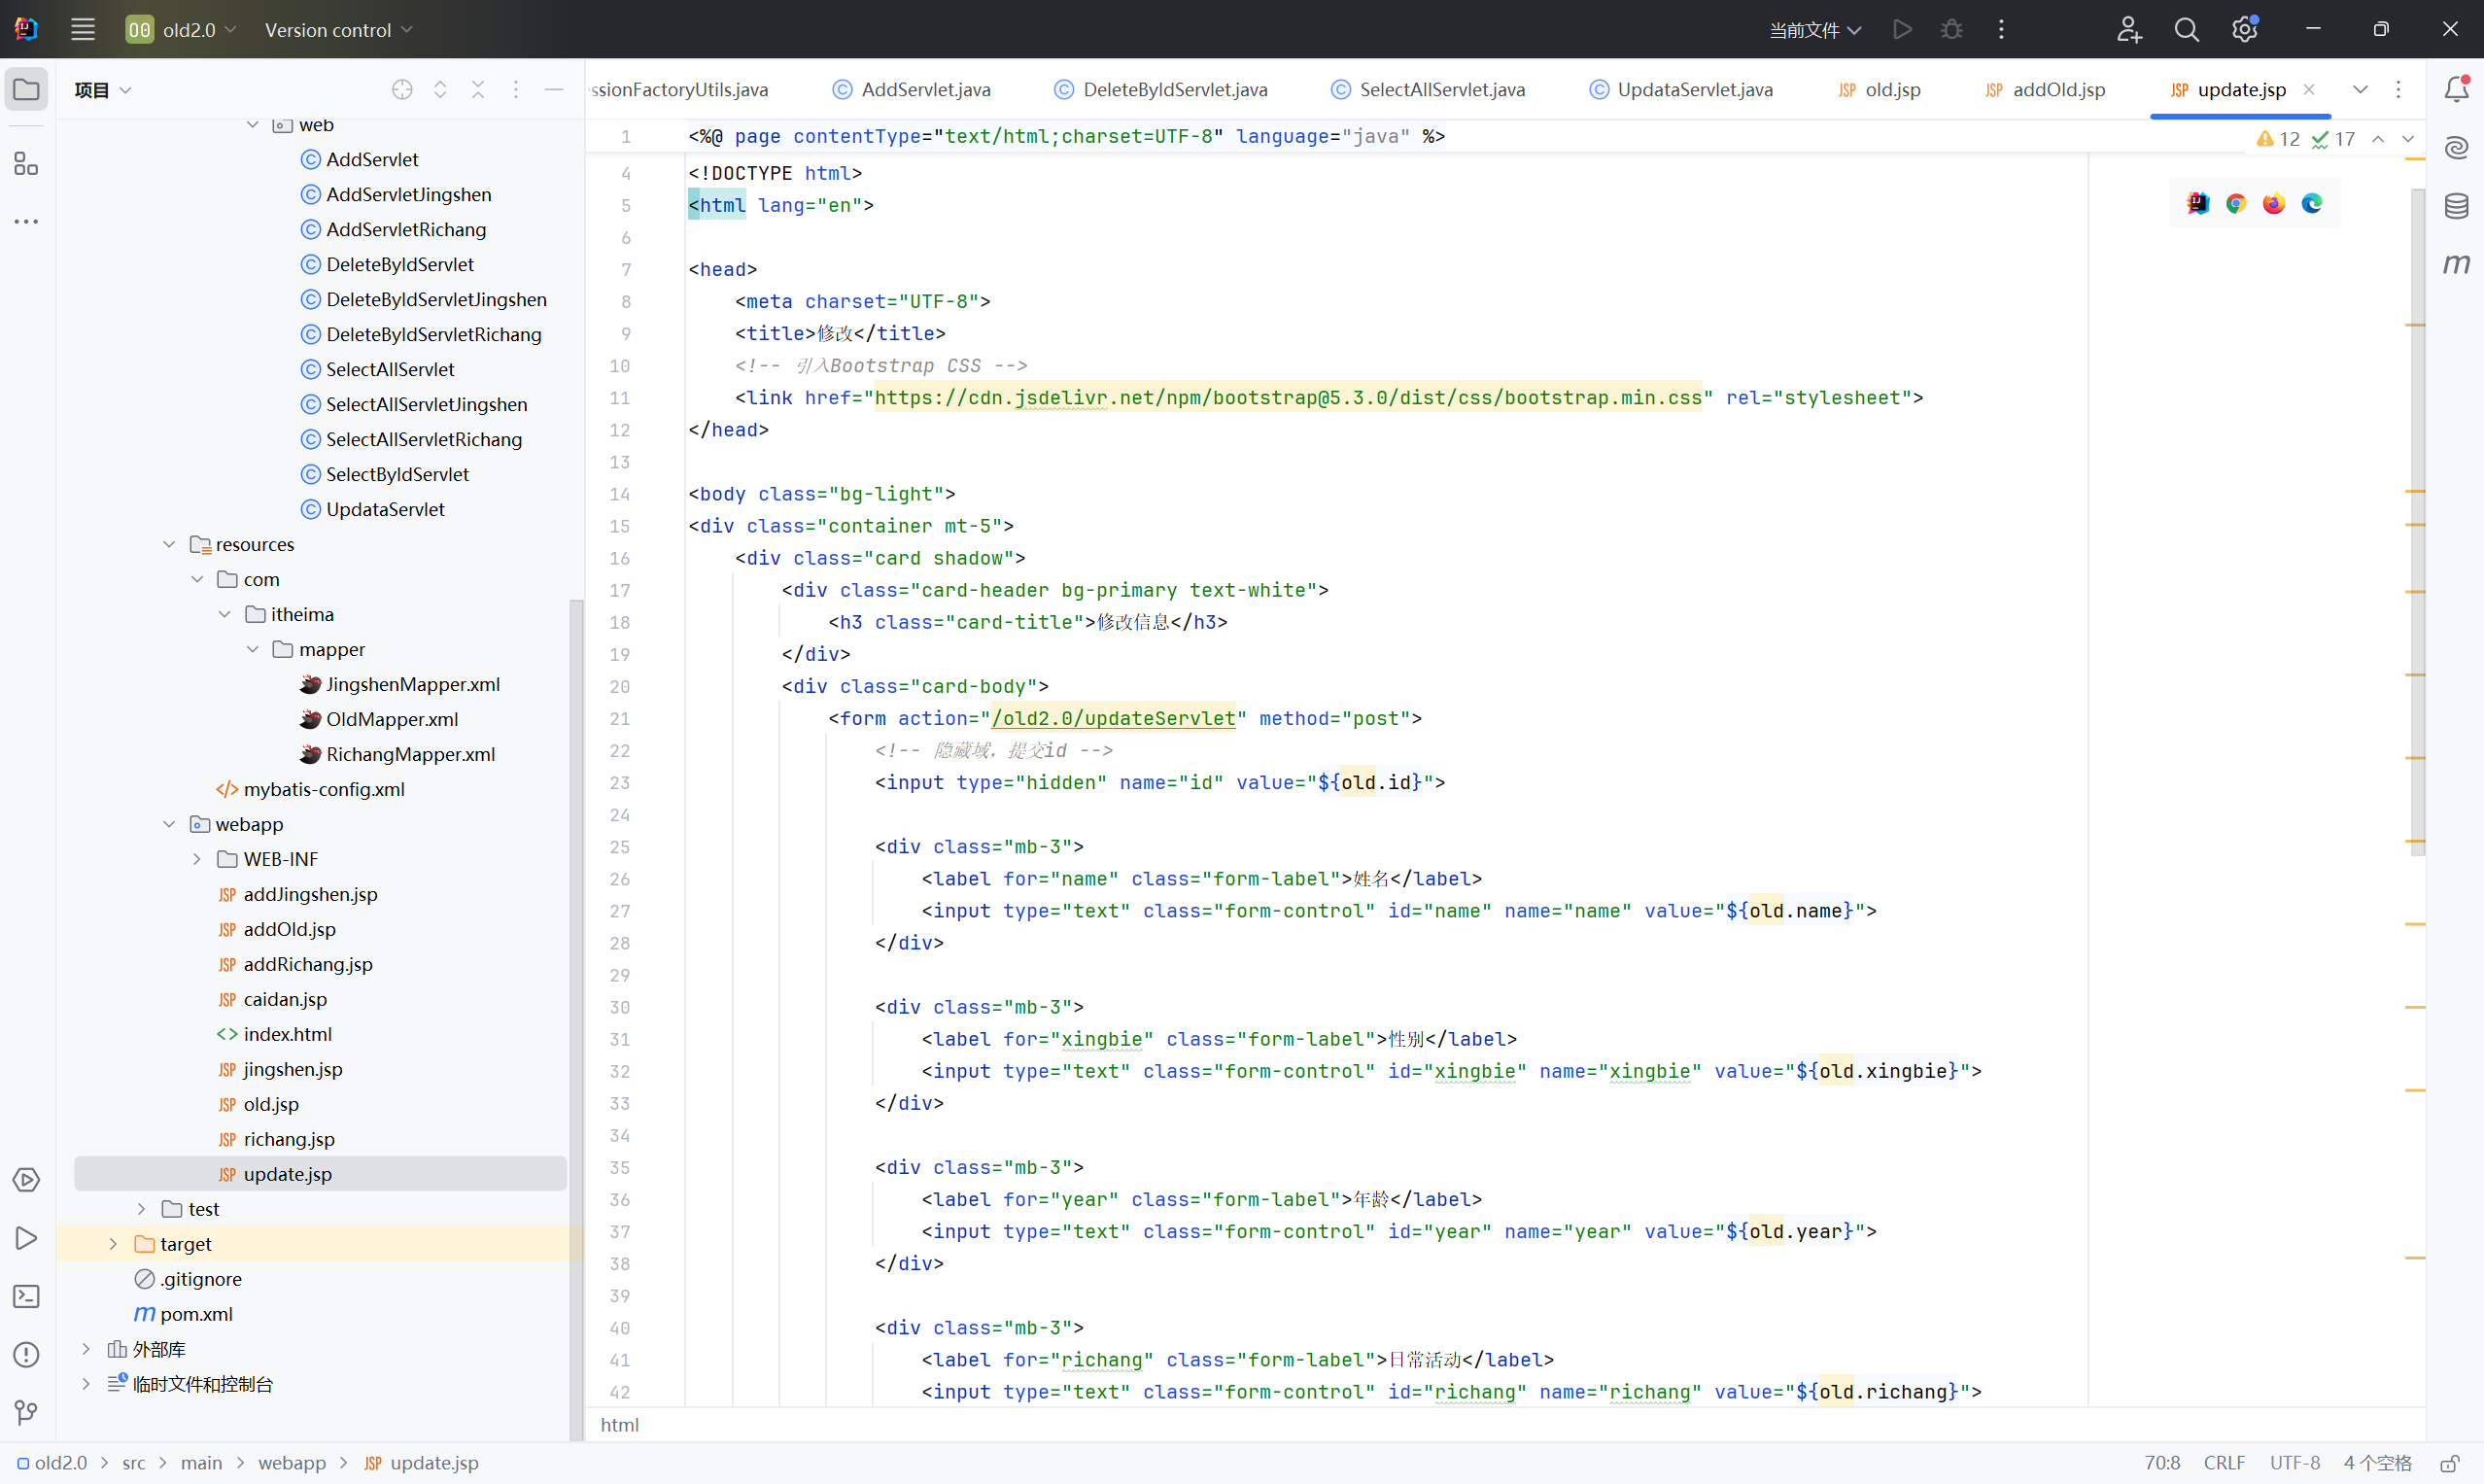Click the Search Everywhere magnifier icon
The width and height of the screenshot is (2484, 1484).
[x=2186, y=30]
